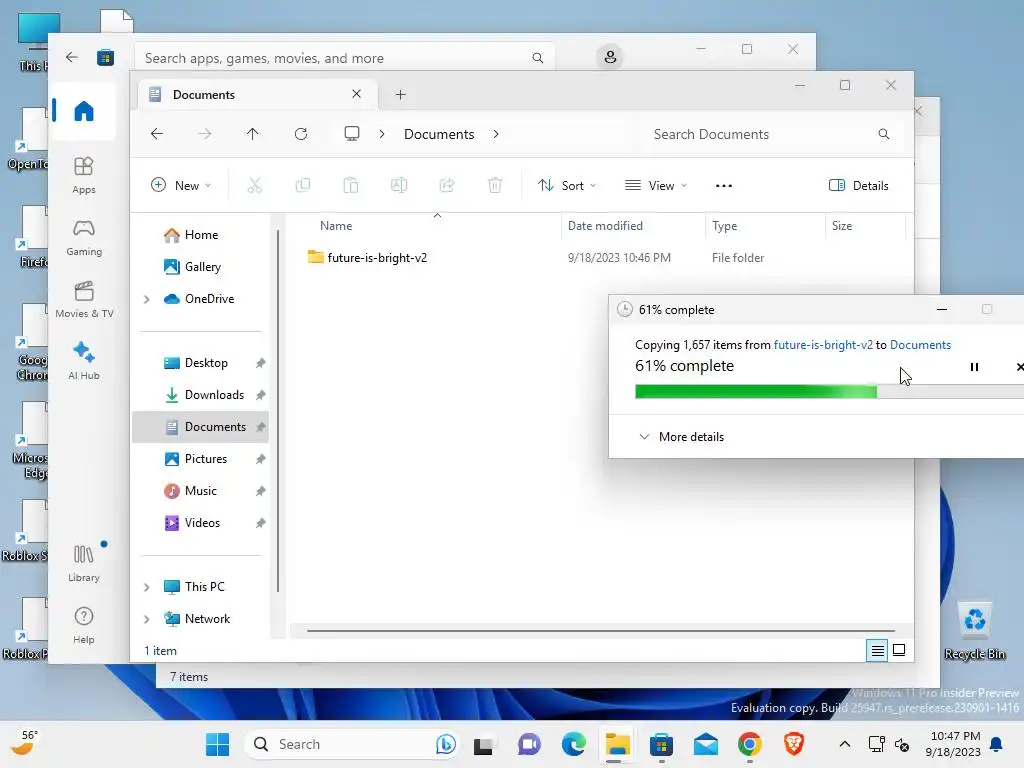Screen dimensions: 1024x768
Task: Open the View dropdown menu
Action: (x=656, y=185)
